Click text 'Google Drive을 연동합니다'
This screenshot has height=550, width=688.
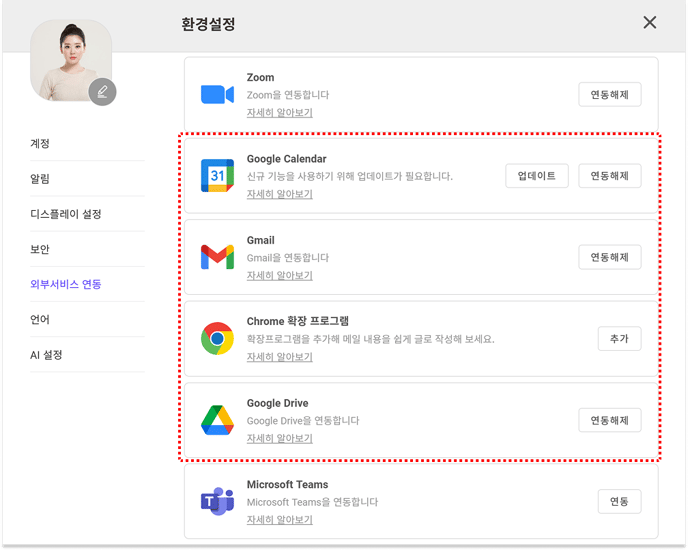pyautogui.click(x=303, y=421)
